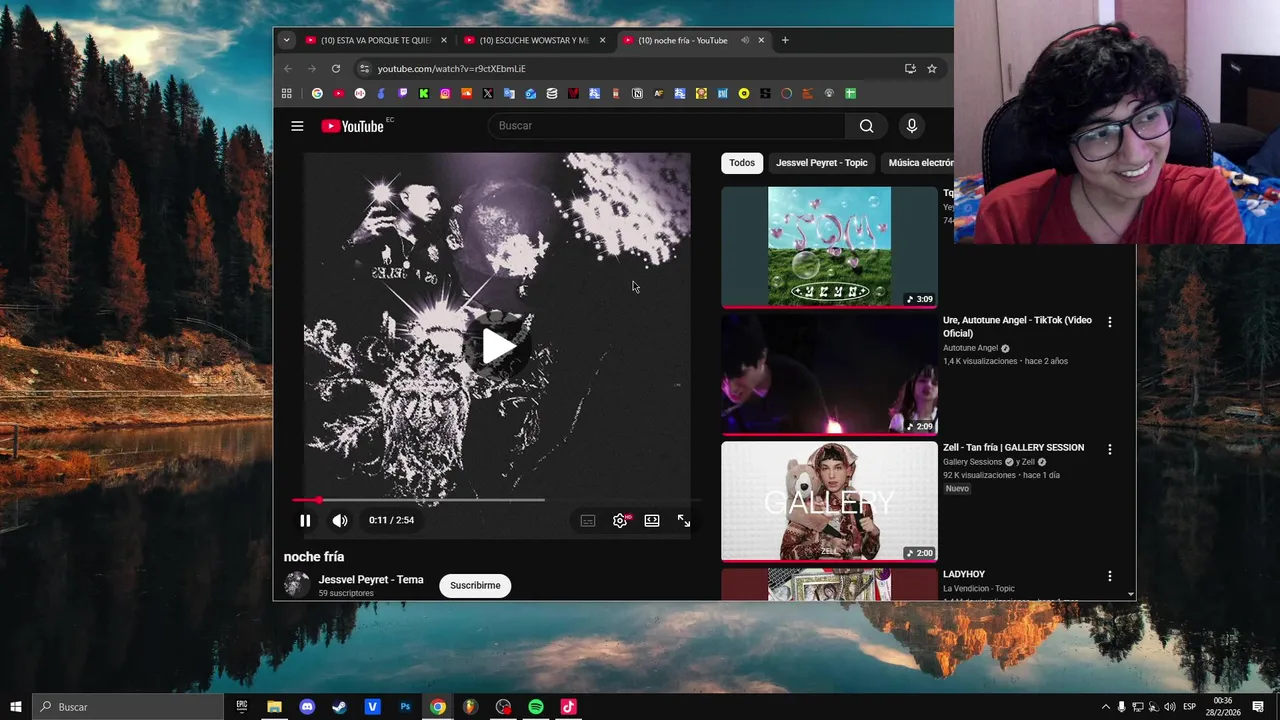Show hidden system tray icons chevron
Screen dimensions: 1280x720
(x=1105, y=707)
